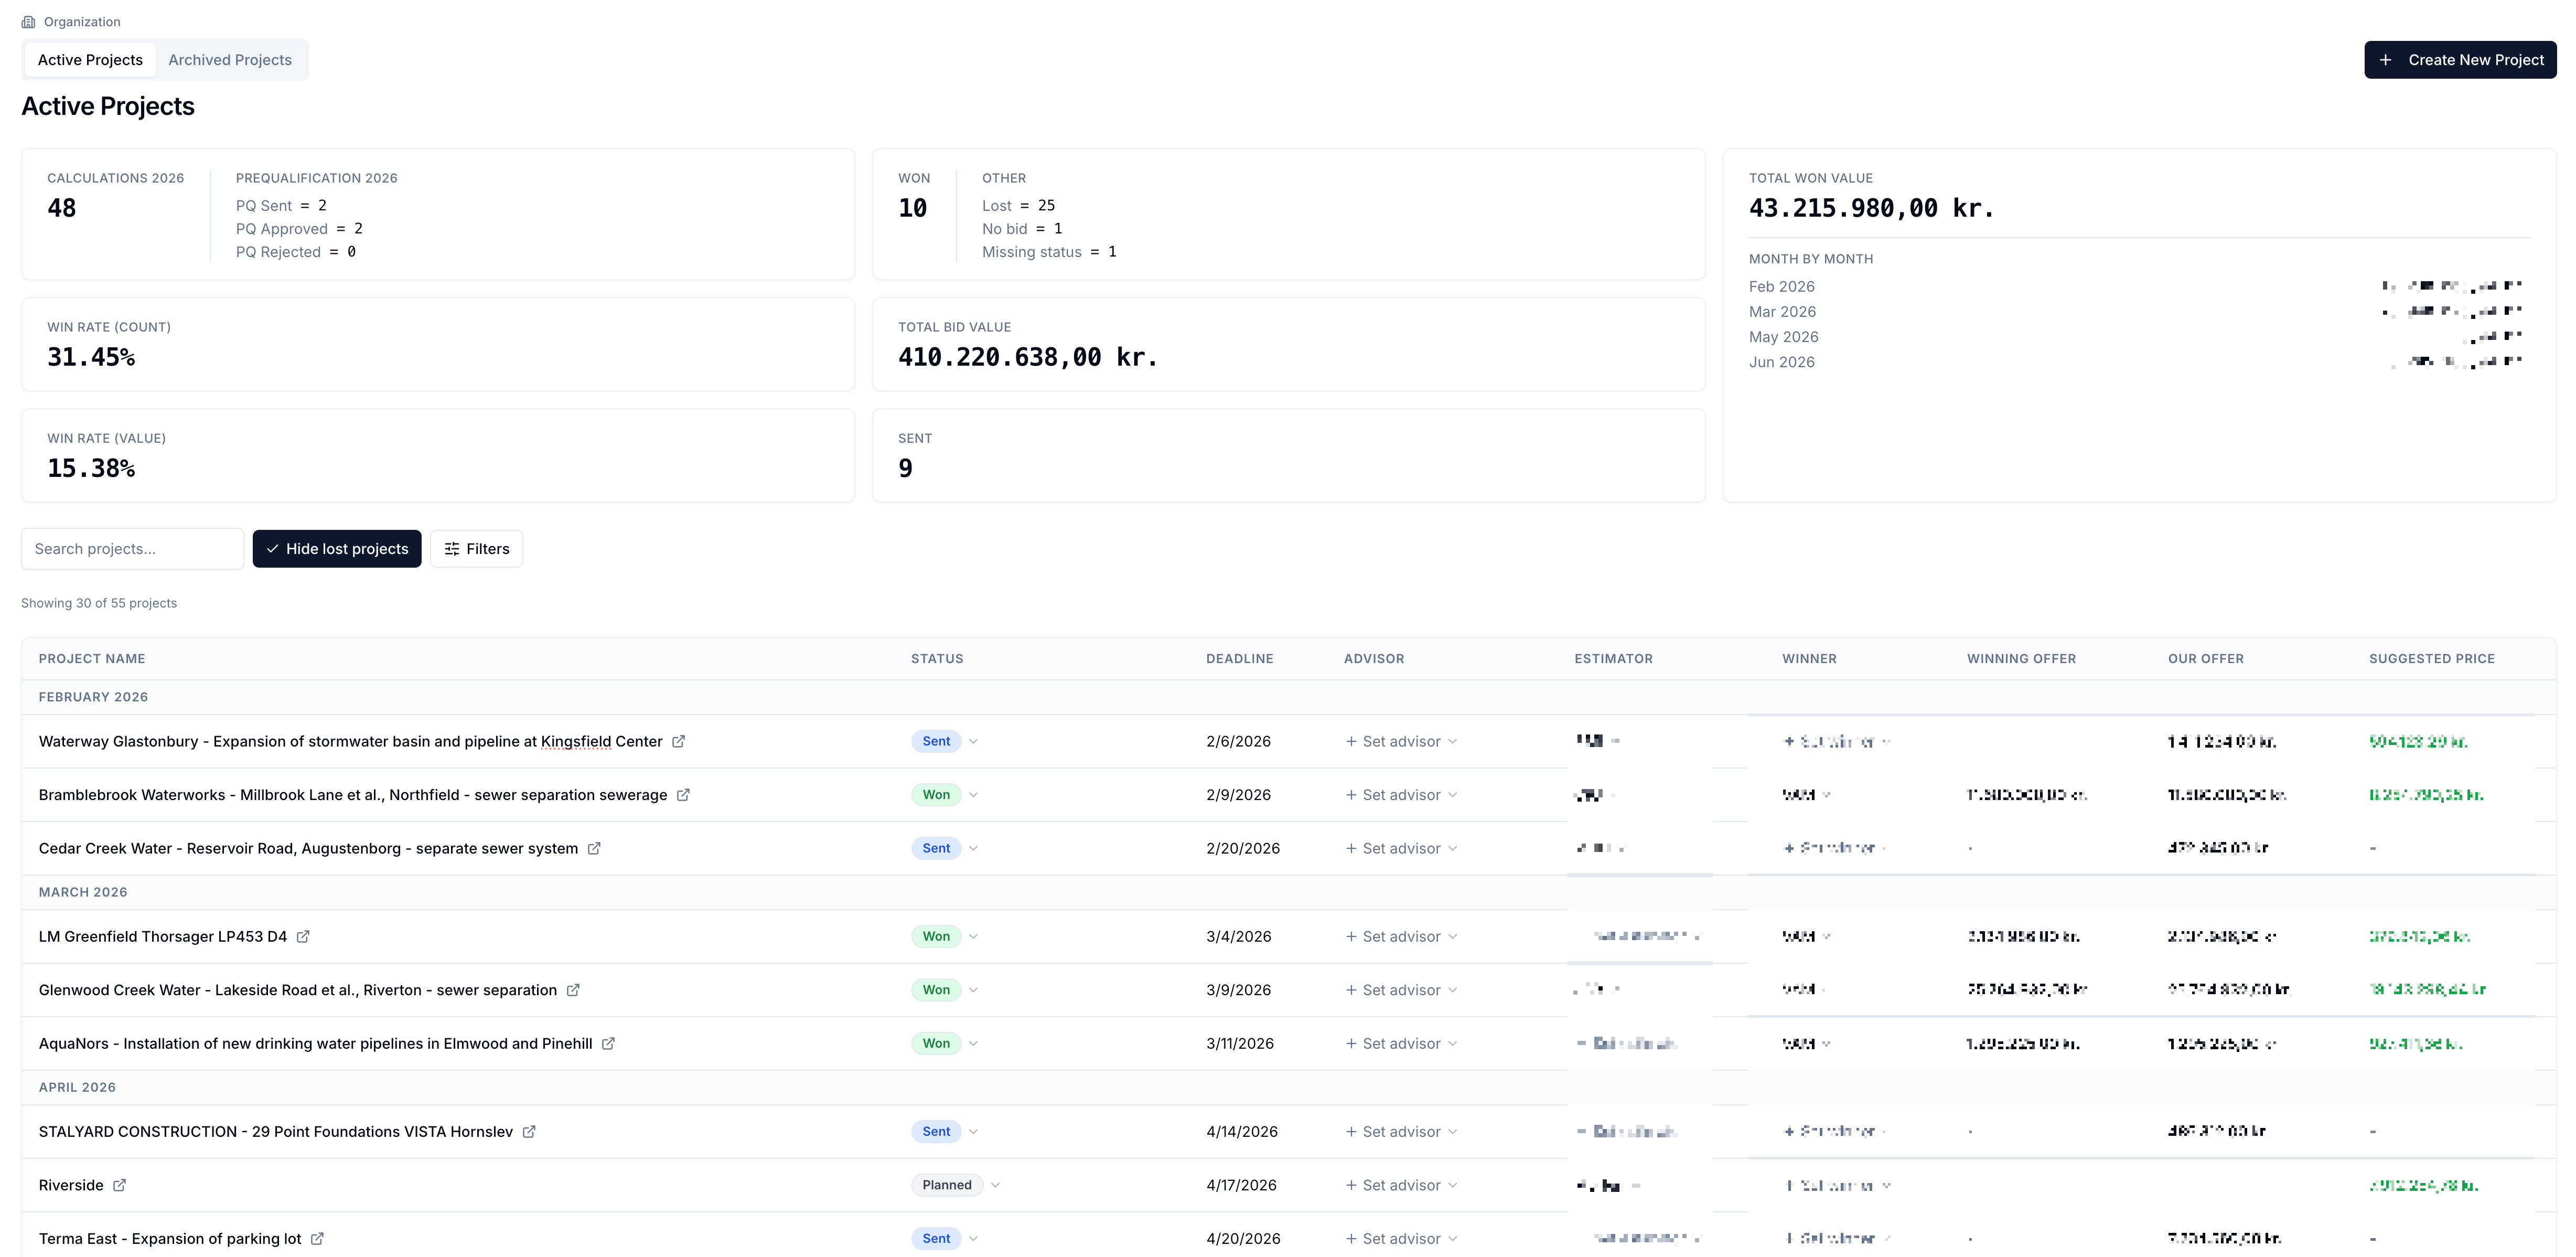Expand status dropdown for Cedar Creek Water
Viewport: 2576px width, 1257px height.
[973, 848]
